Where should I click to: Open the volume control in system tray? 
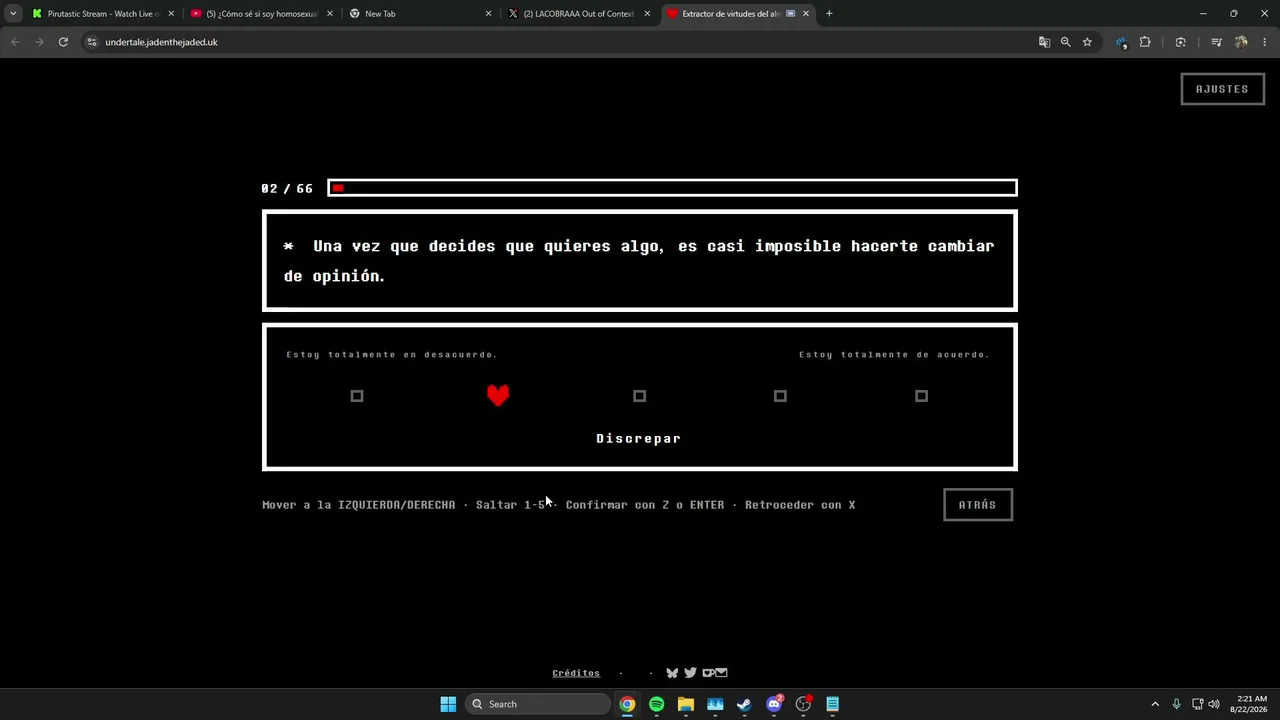[x=1214, y=704]
